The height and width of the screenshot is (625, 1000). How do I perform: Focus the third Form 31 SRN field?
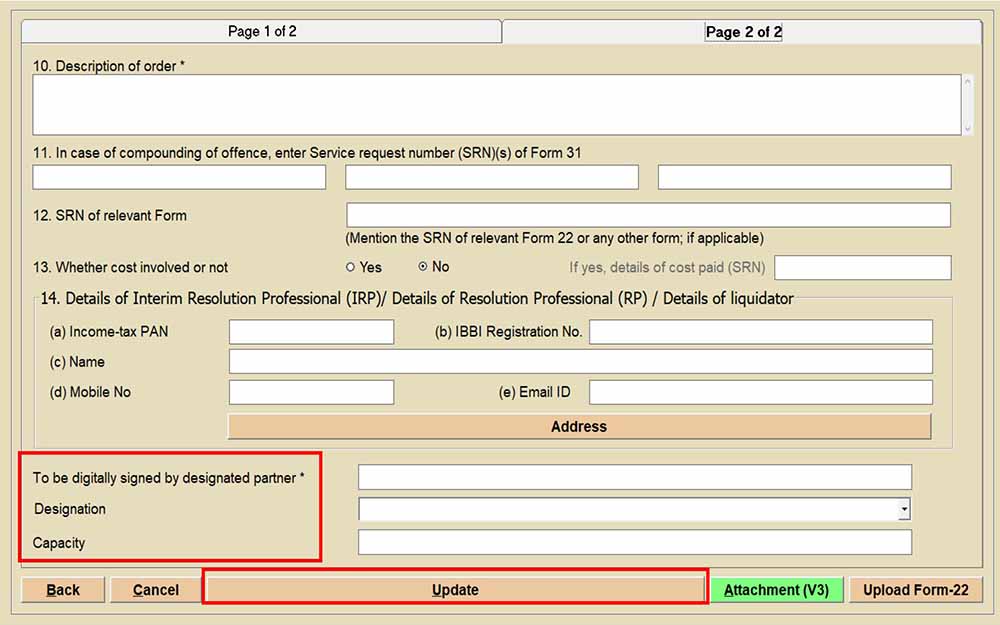(804, 178)
